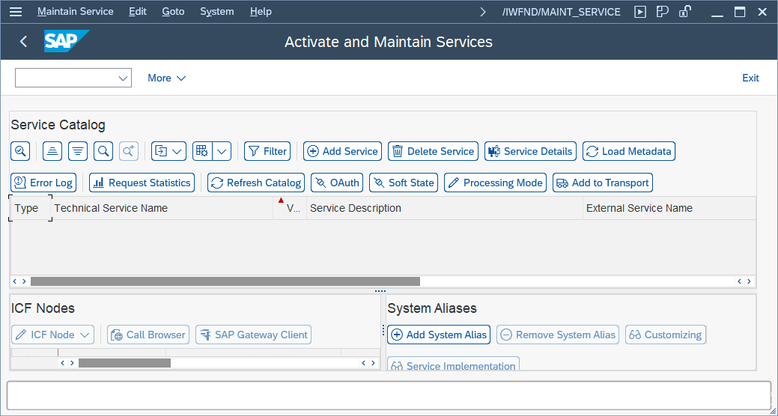Open the Maintain Service menu
The width and height of the screenshot is (778, 416).
(76, 12)
